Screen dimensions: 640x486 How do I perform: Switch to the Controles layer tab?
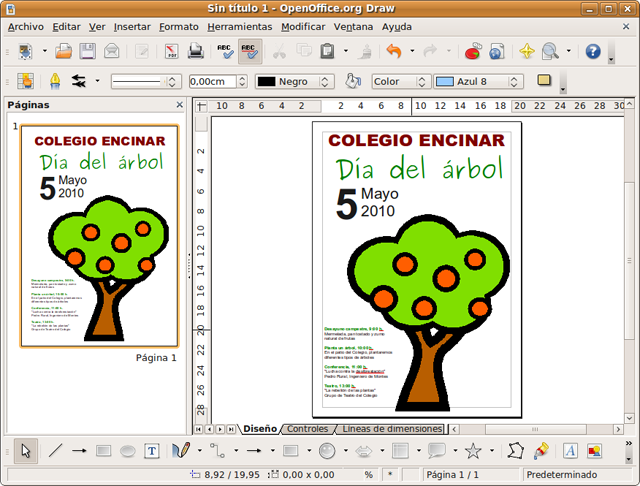click(x=307, y=429)
